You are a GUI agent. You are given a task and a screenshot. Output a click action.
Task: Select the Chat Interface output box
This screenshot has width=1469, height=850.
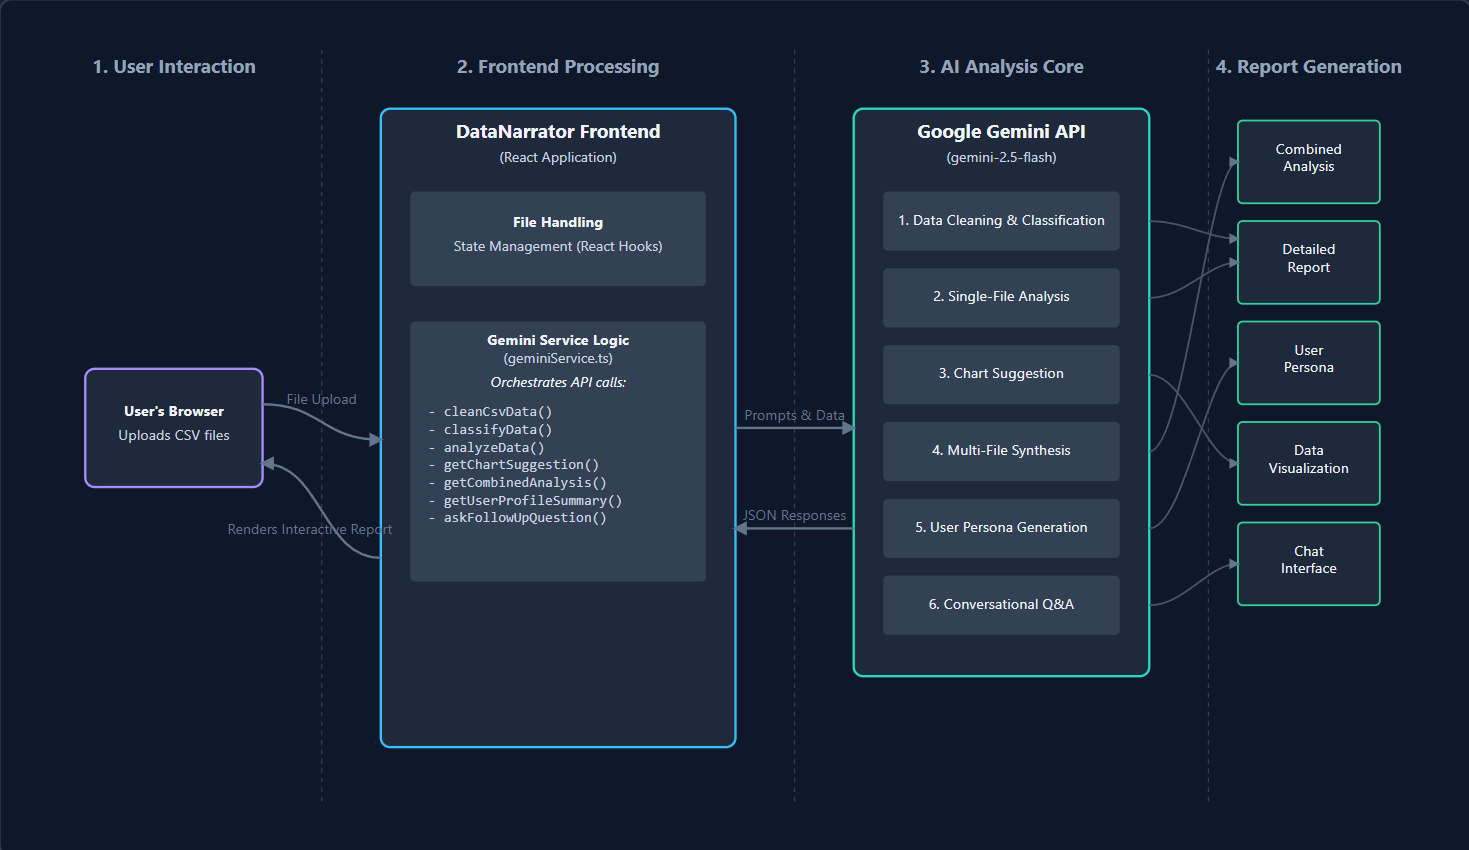(1309, 564)
